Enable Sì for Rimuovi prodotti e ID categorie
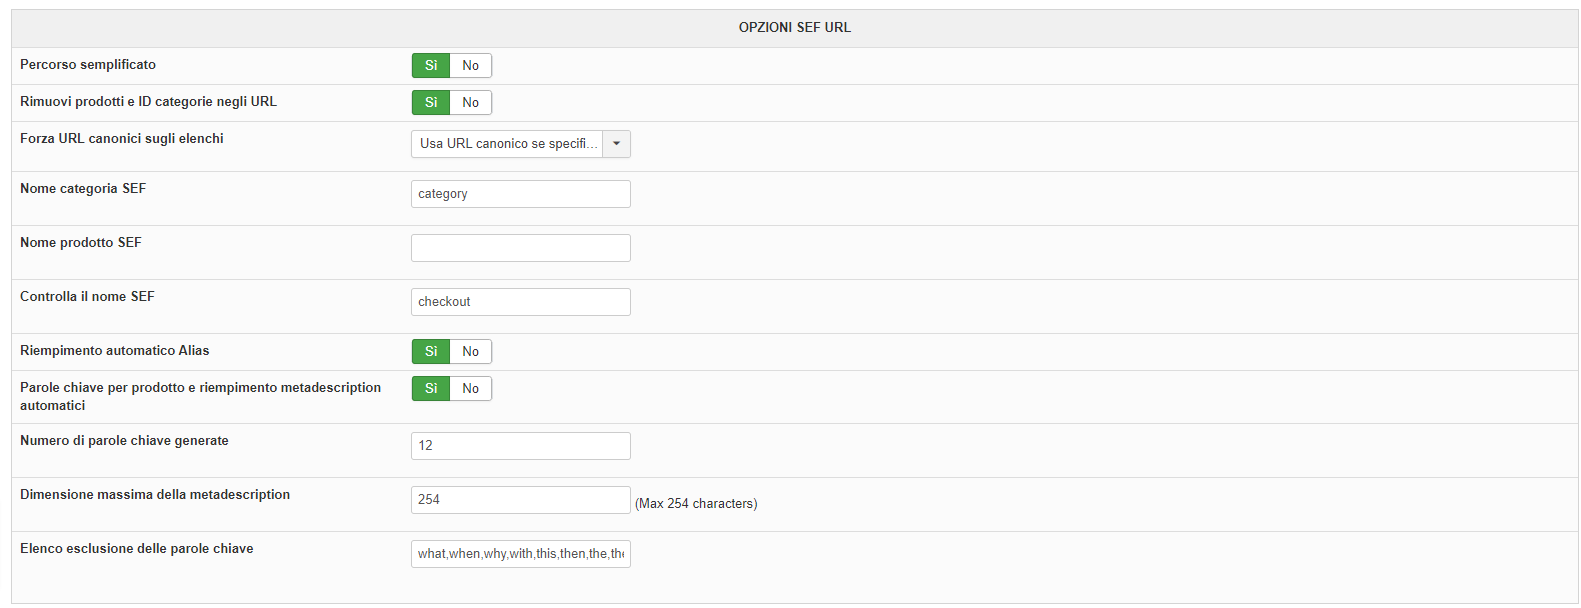 (x=431, y=103)
